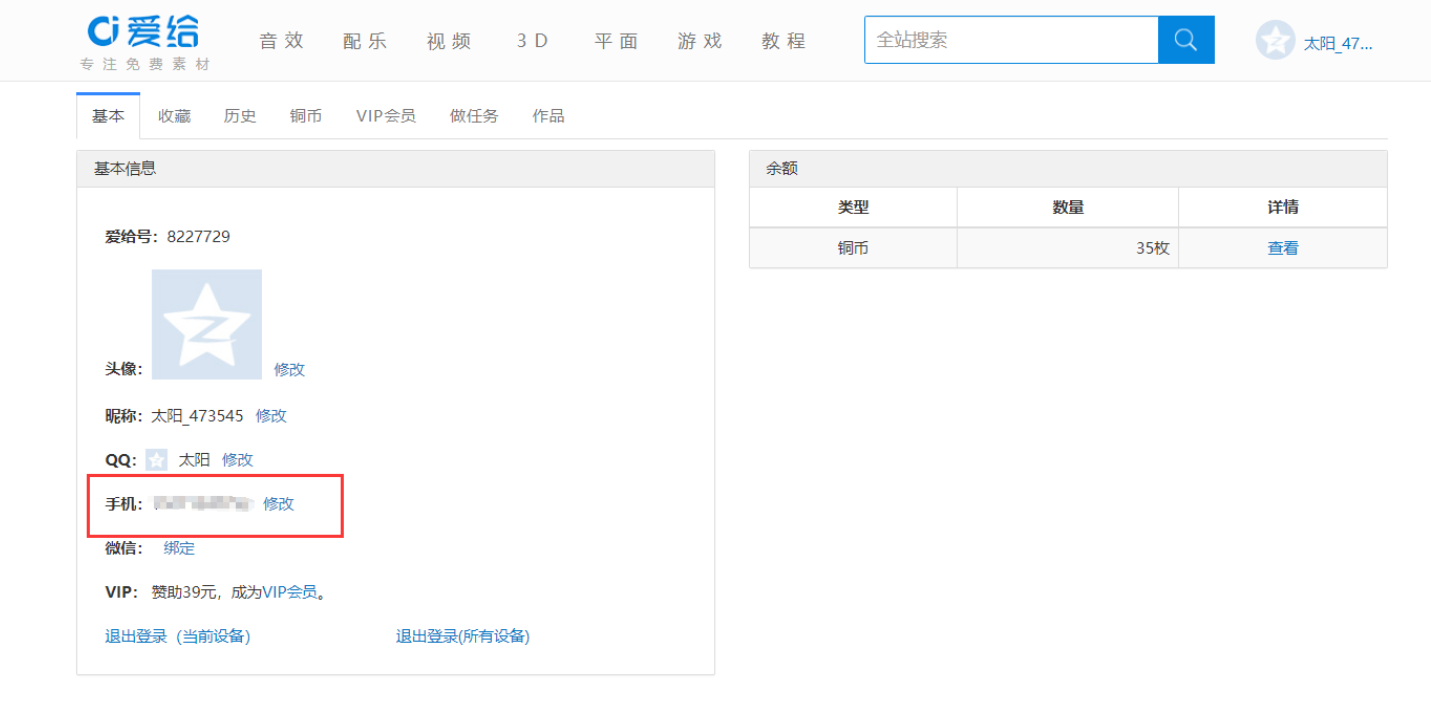Switch to the VIP会员 tab
The image size is (1431, 719).
click(x=386, y=116)
